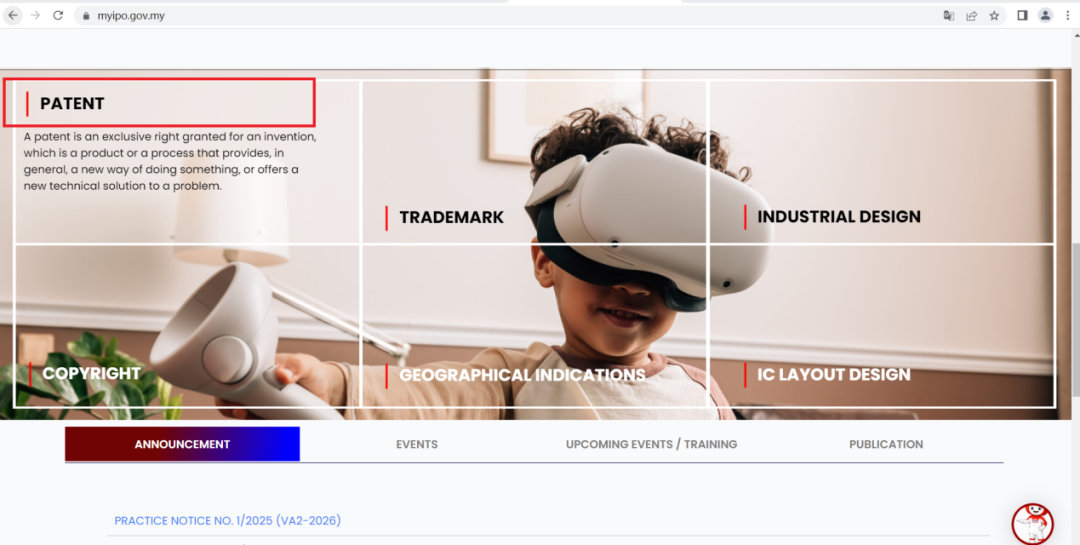Switch to the EVENTS tab

417,444
